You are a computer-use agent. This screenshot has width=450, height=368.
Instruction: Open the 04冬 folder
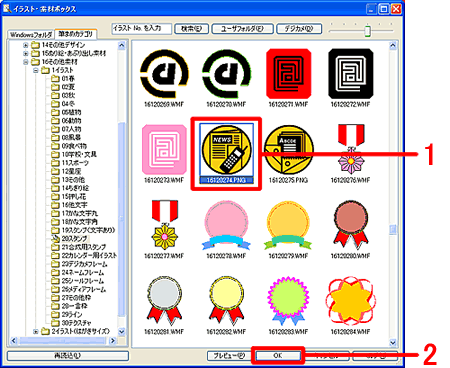63,104
